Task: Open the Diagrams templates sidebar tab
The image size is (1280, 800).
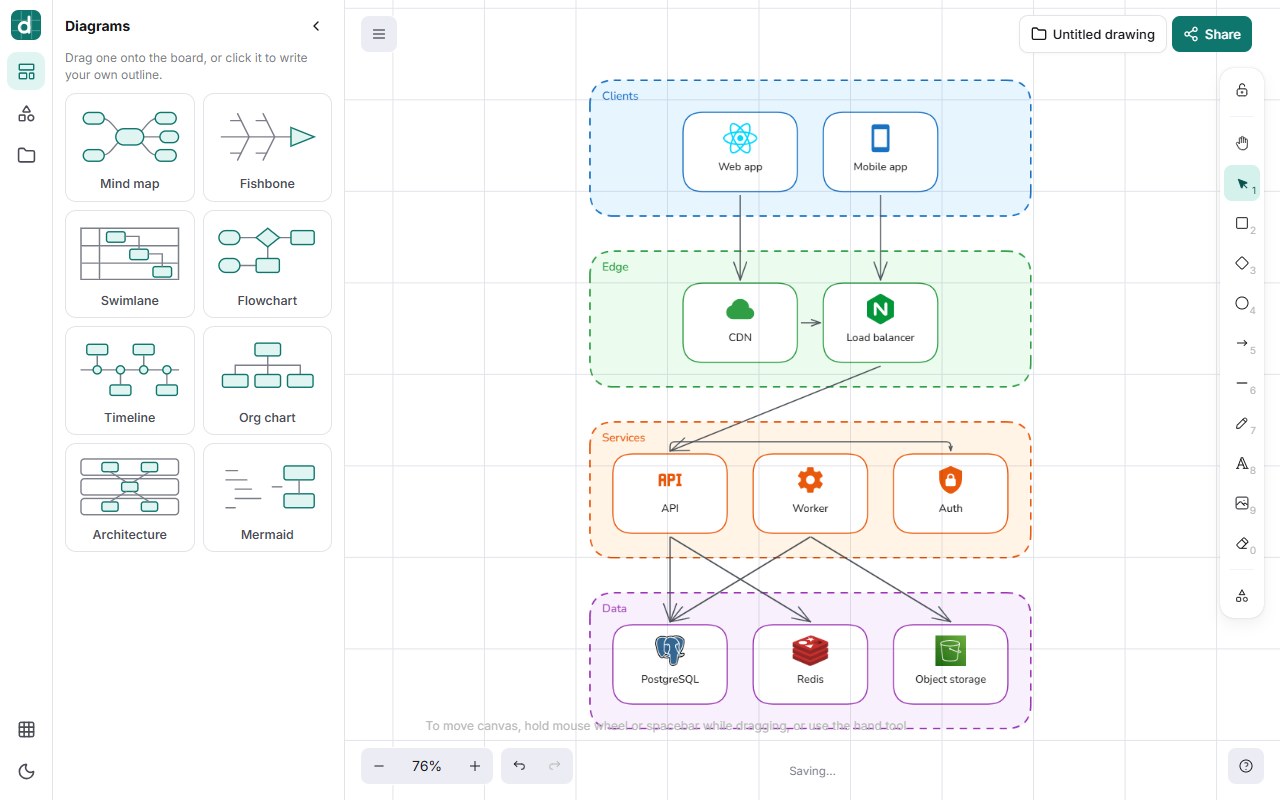Action: tap(26, 71)
